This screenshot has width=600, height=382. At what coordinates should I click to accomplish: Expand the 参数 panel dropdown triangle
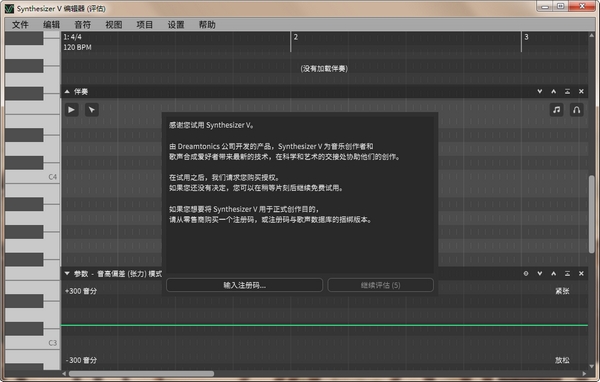(67, 274)
